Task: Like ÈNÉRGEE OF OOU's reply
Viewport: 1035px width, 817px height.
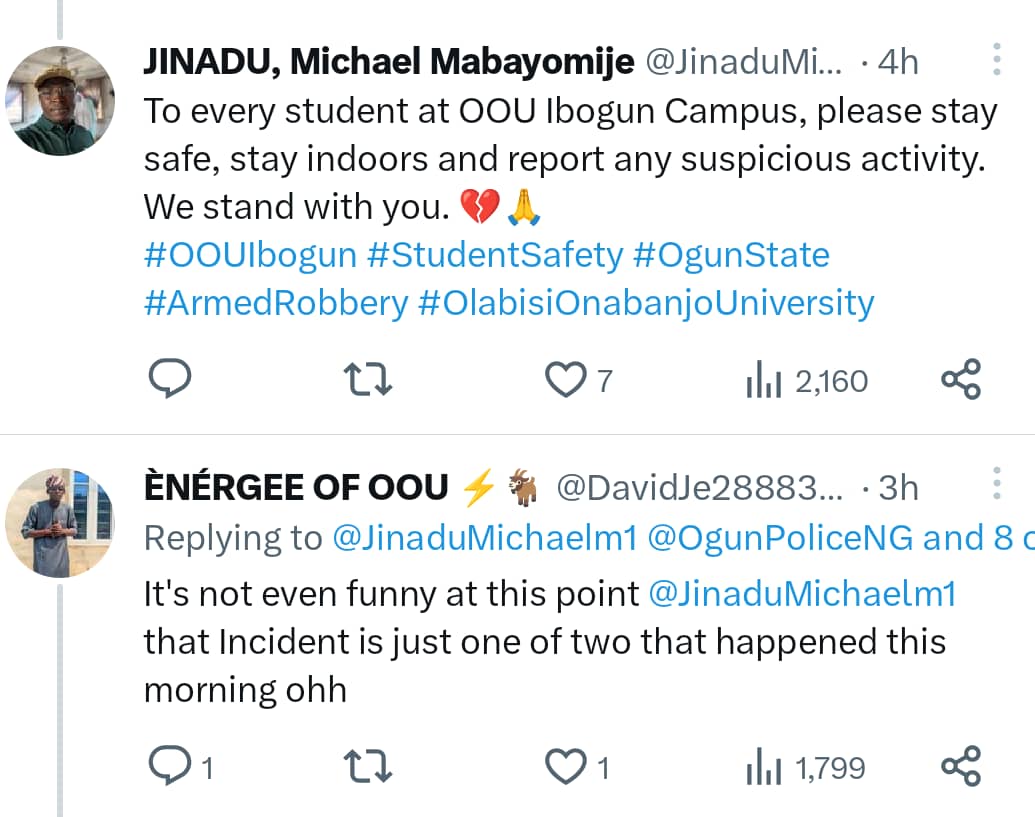Action: 565,767
